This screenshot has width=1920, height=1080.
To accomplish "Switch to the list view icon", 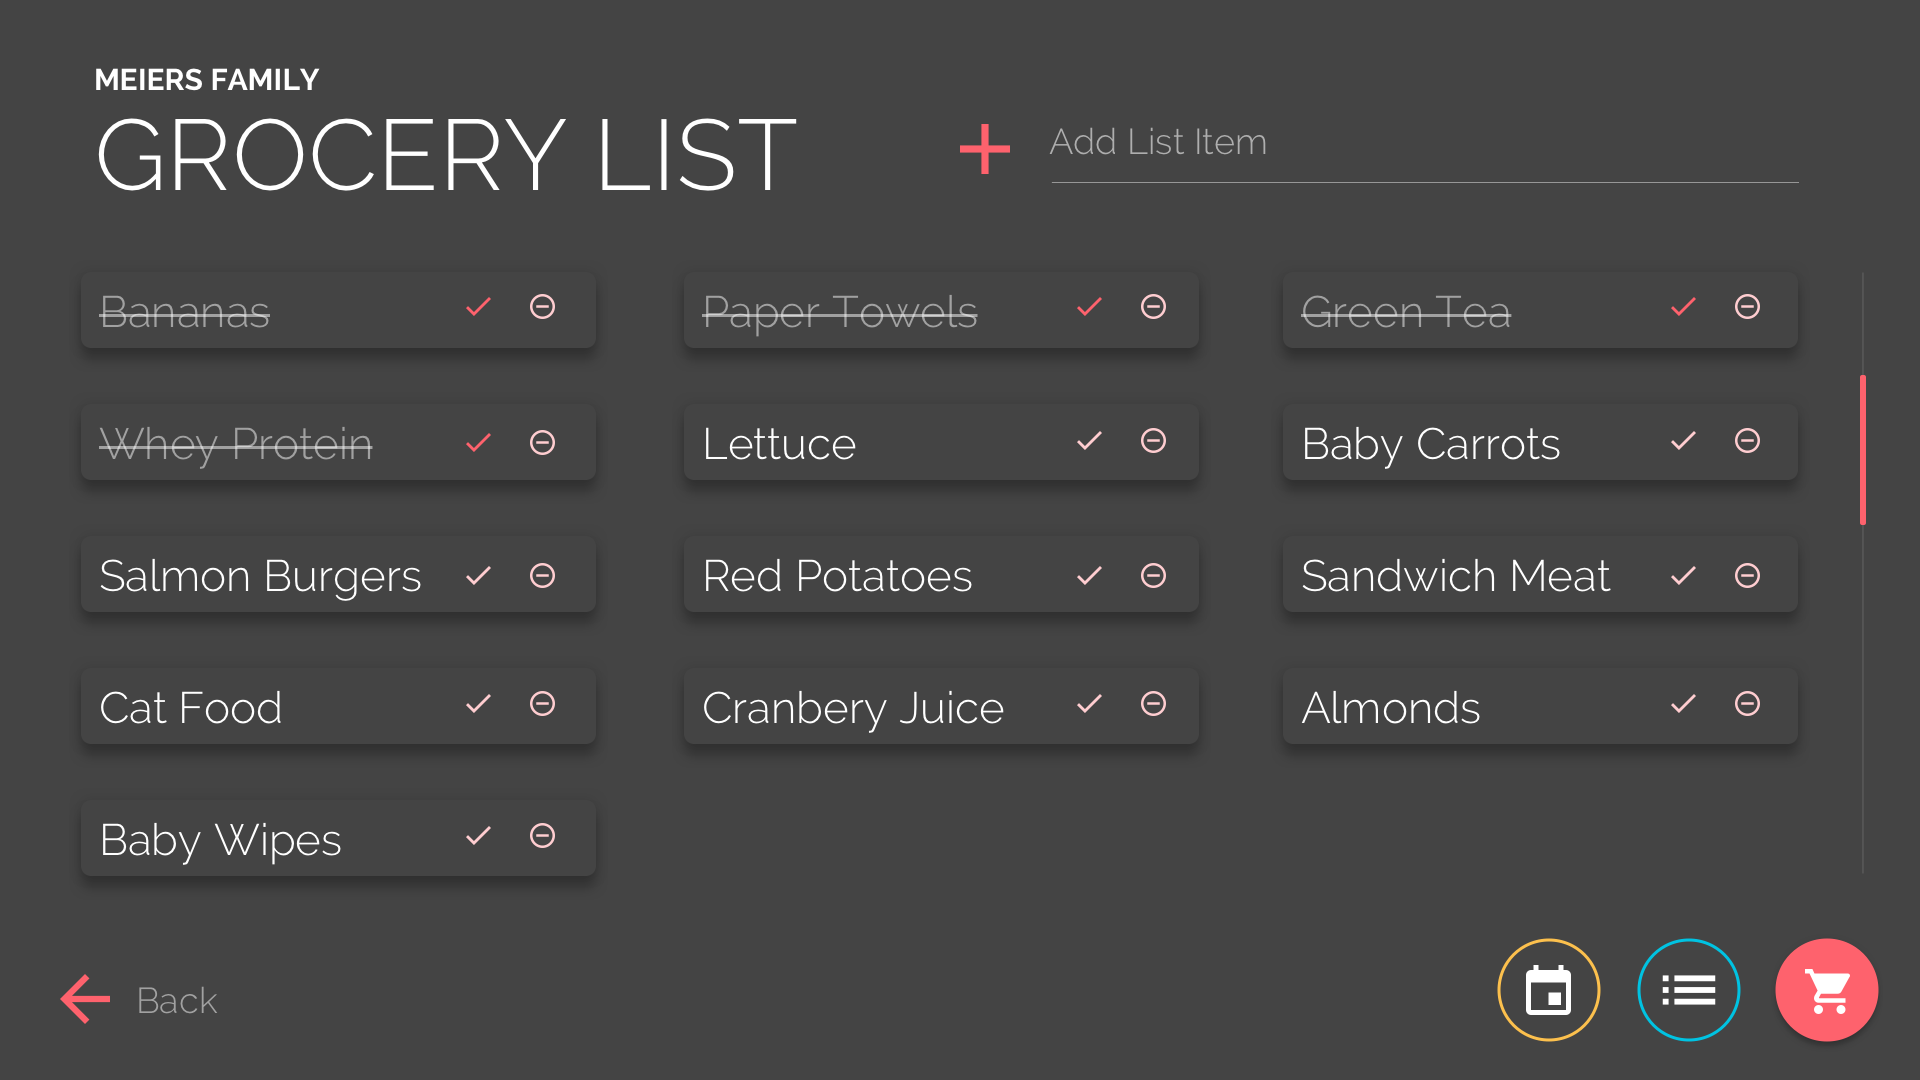I will [x=1688, y=990].
